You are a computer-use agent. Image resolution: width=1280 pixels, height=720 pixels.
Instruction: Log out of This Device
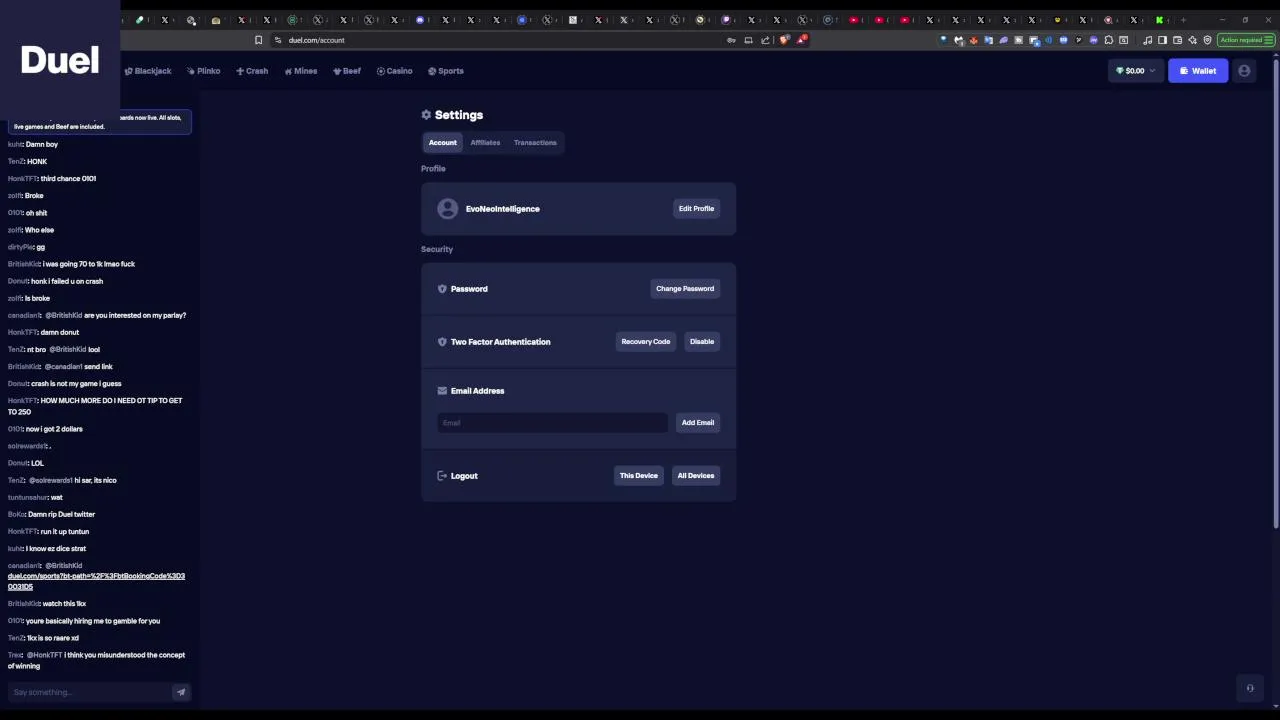[x=638, y=475]
